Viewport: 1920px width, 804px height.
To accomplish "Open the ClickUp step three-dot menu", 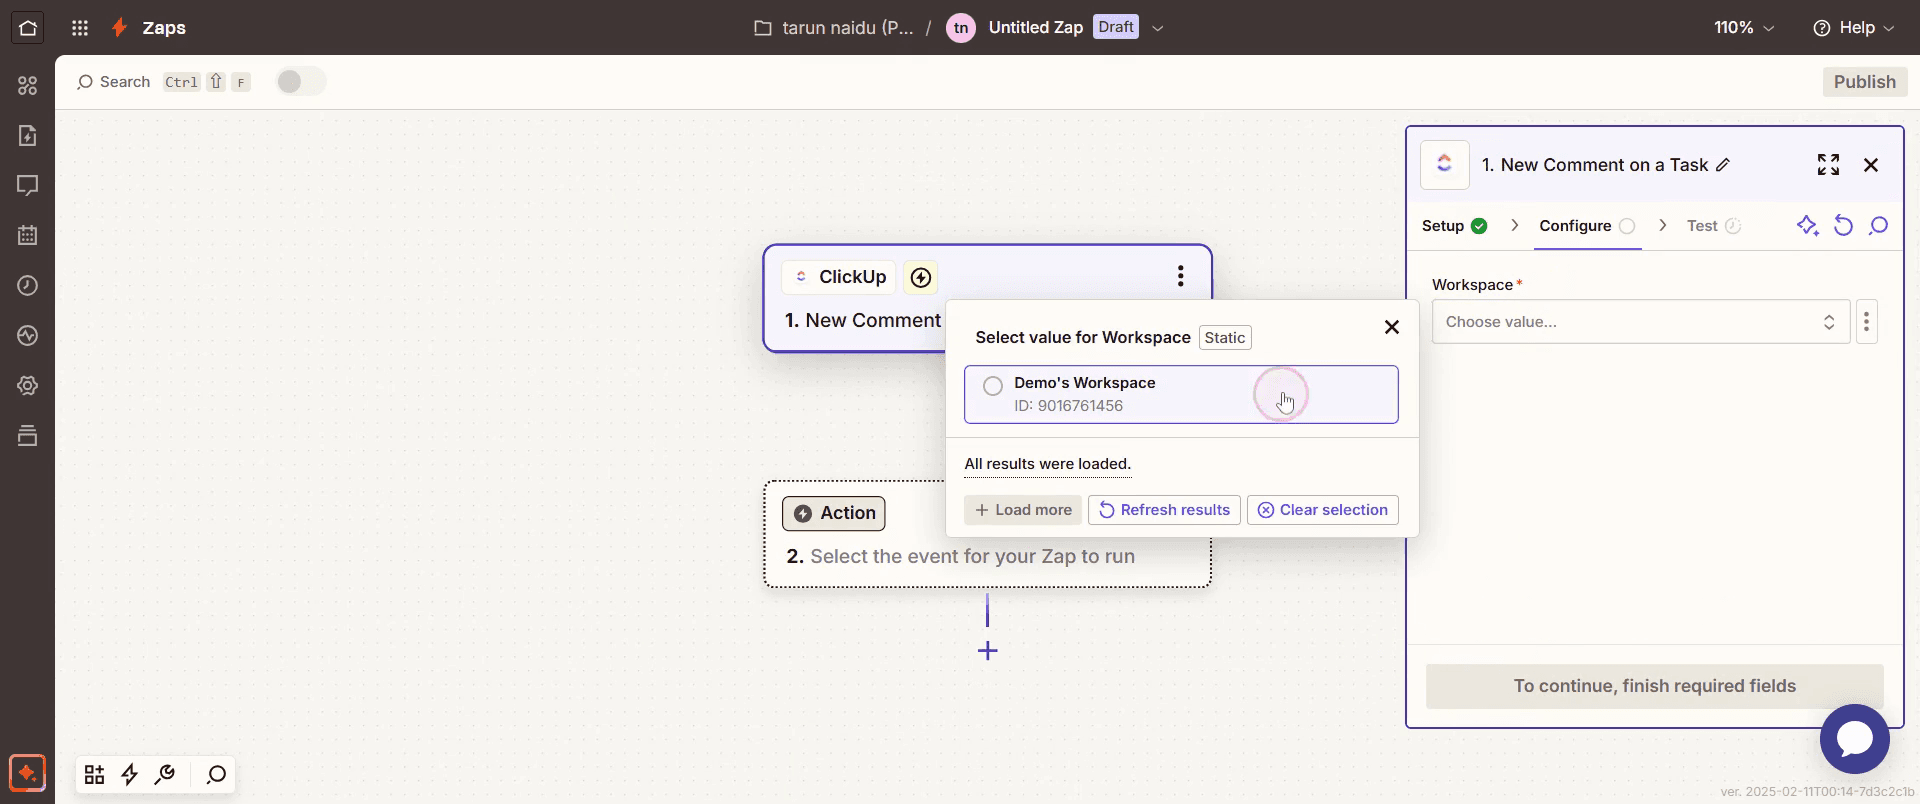I will click(x=1181, y=276).
